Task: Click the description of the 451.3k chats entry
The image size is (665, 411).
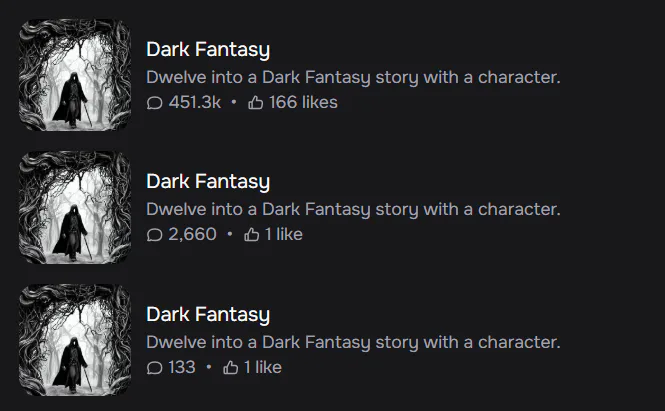Action: point(353,78)
